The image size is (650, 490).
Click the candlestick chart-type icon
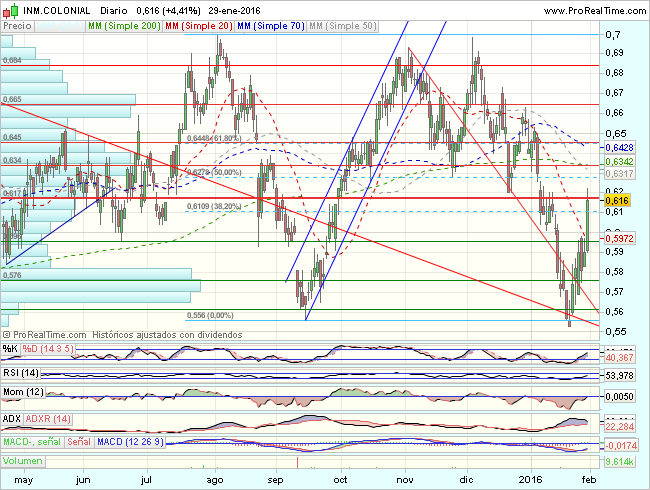click(x=11, y=10)
